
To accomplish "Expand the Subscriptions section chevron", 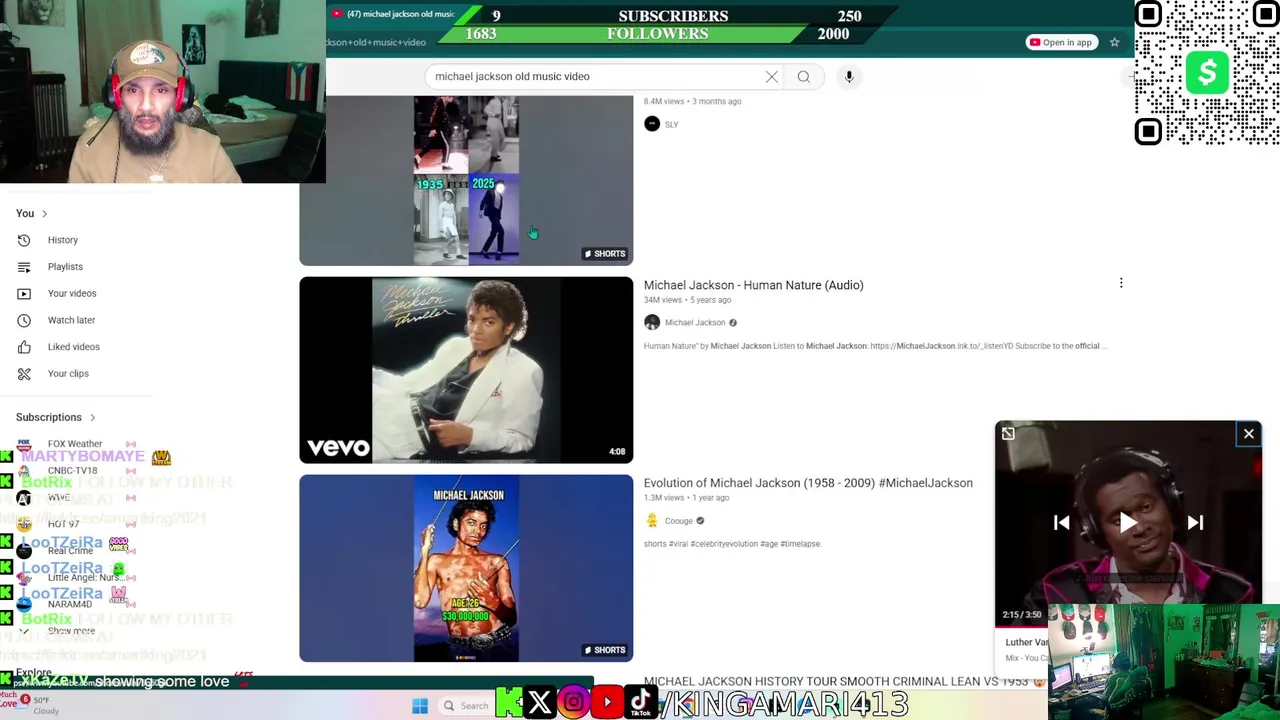I will tap(92, 417).
